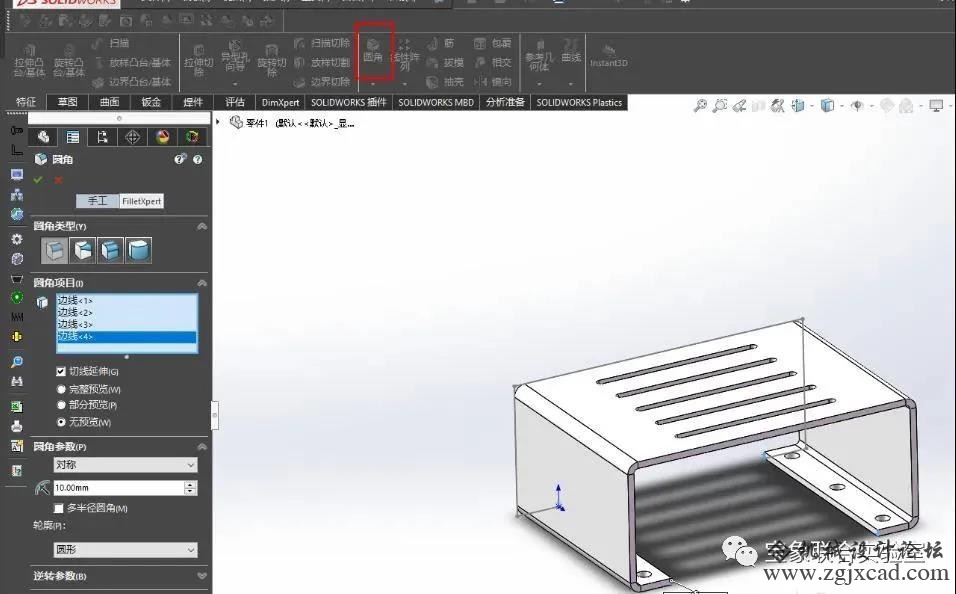Screen dimensions: 956x594
Task: Select the 部分预览 partial preview radio button
Action: (61, 404)
